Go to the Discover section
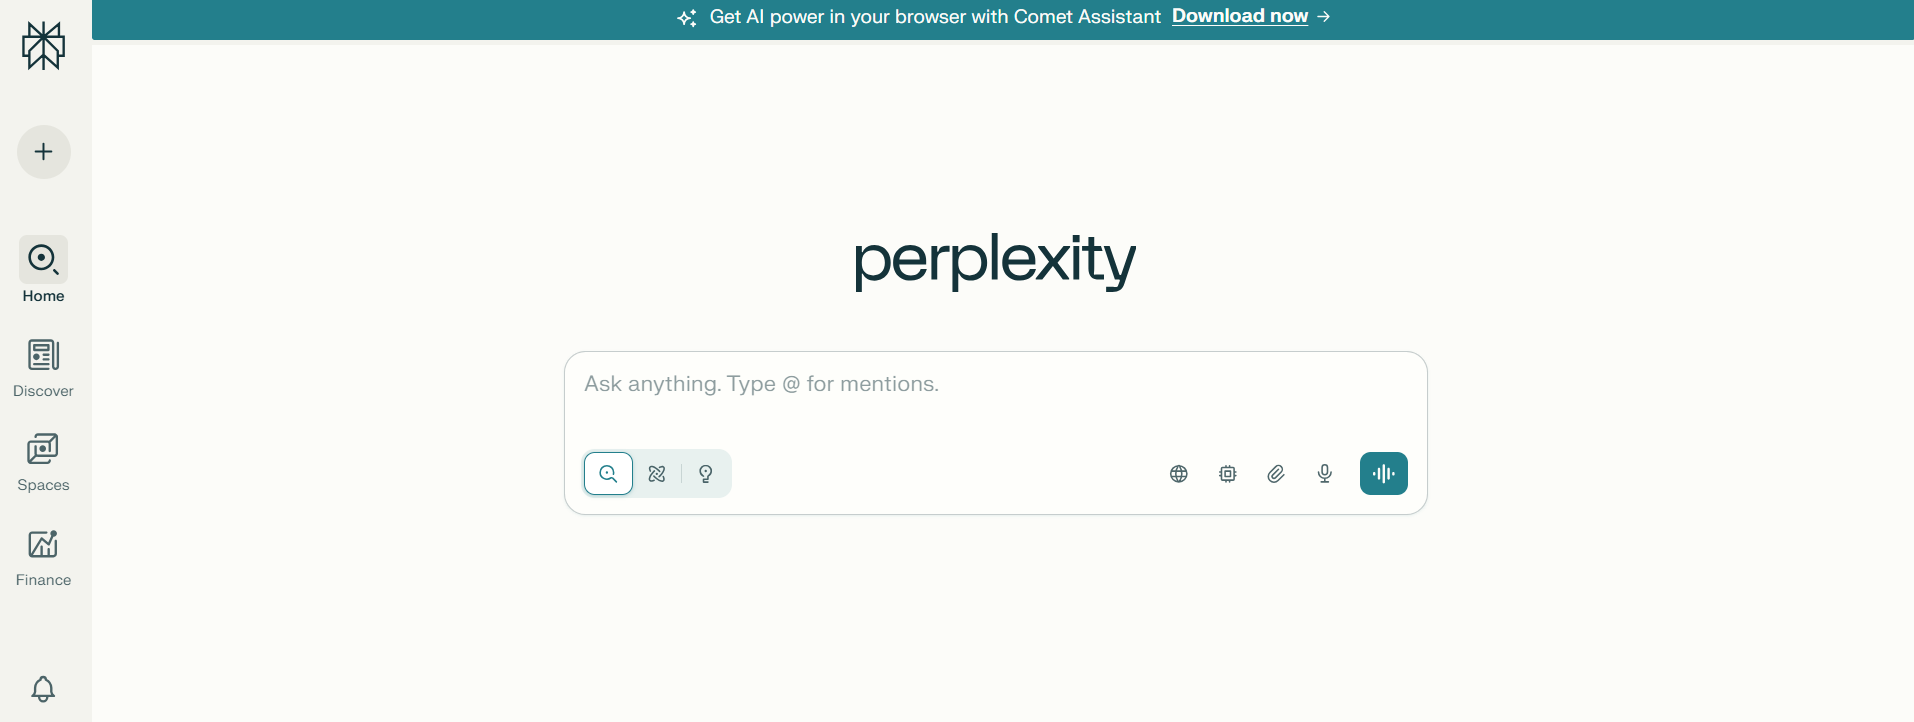This screenshot has height=722, width=1914. coord(43,366)
